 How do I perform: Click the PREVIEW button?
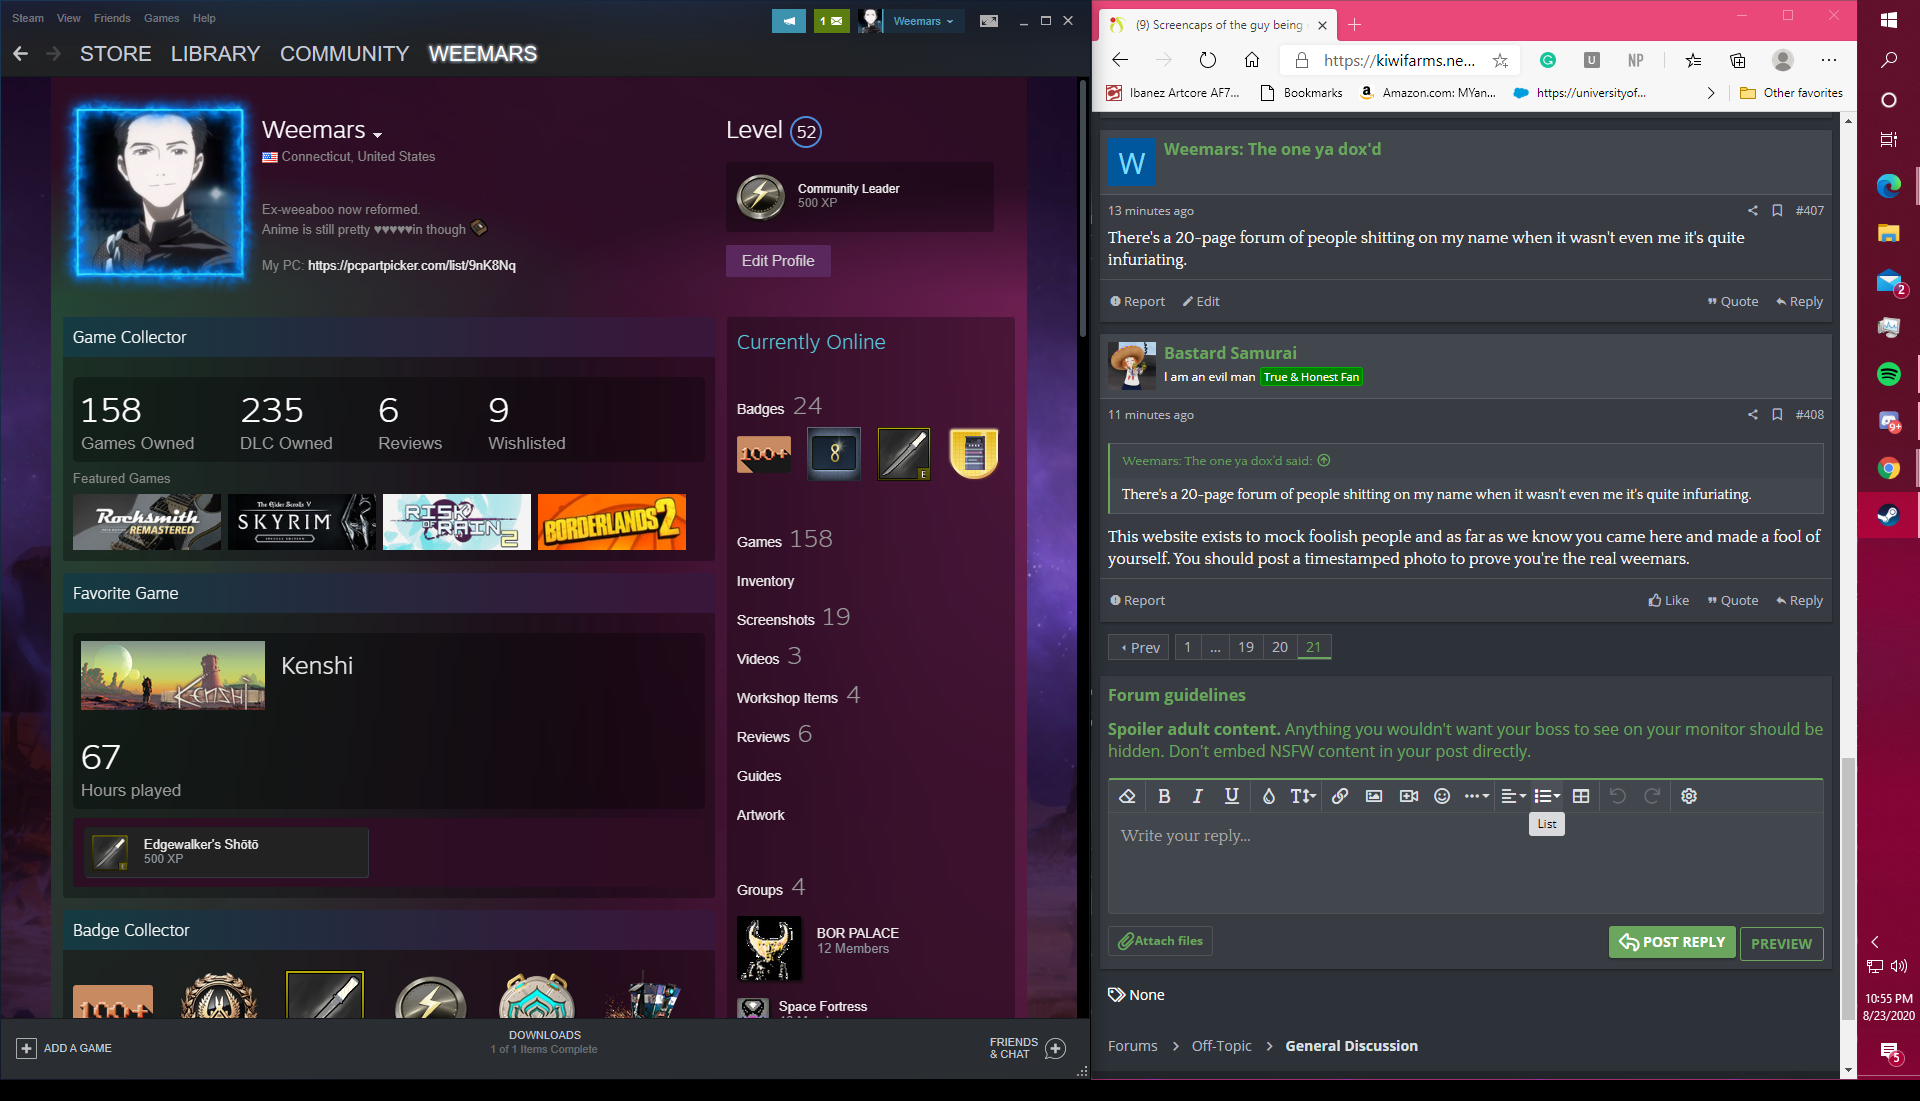pyautogui.click(x=1781, y=943)
